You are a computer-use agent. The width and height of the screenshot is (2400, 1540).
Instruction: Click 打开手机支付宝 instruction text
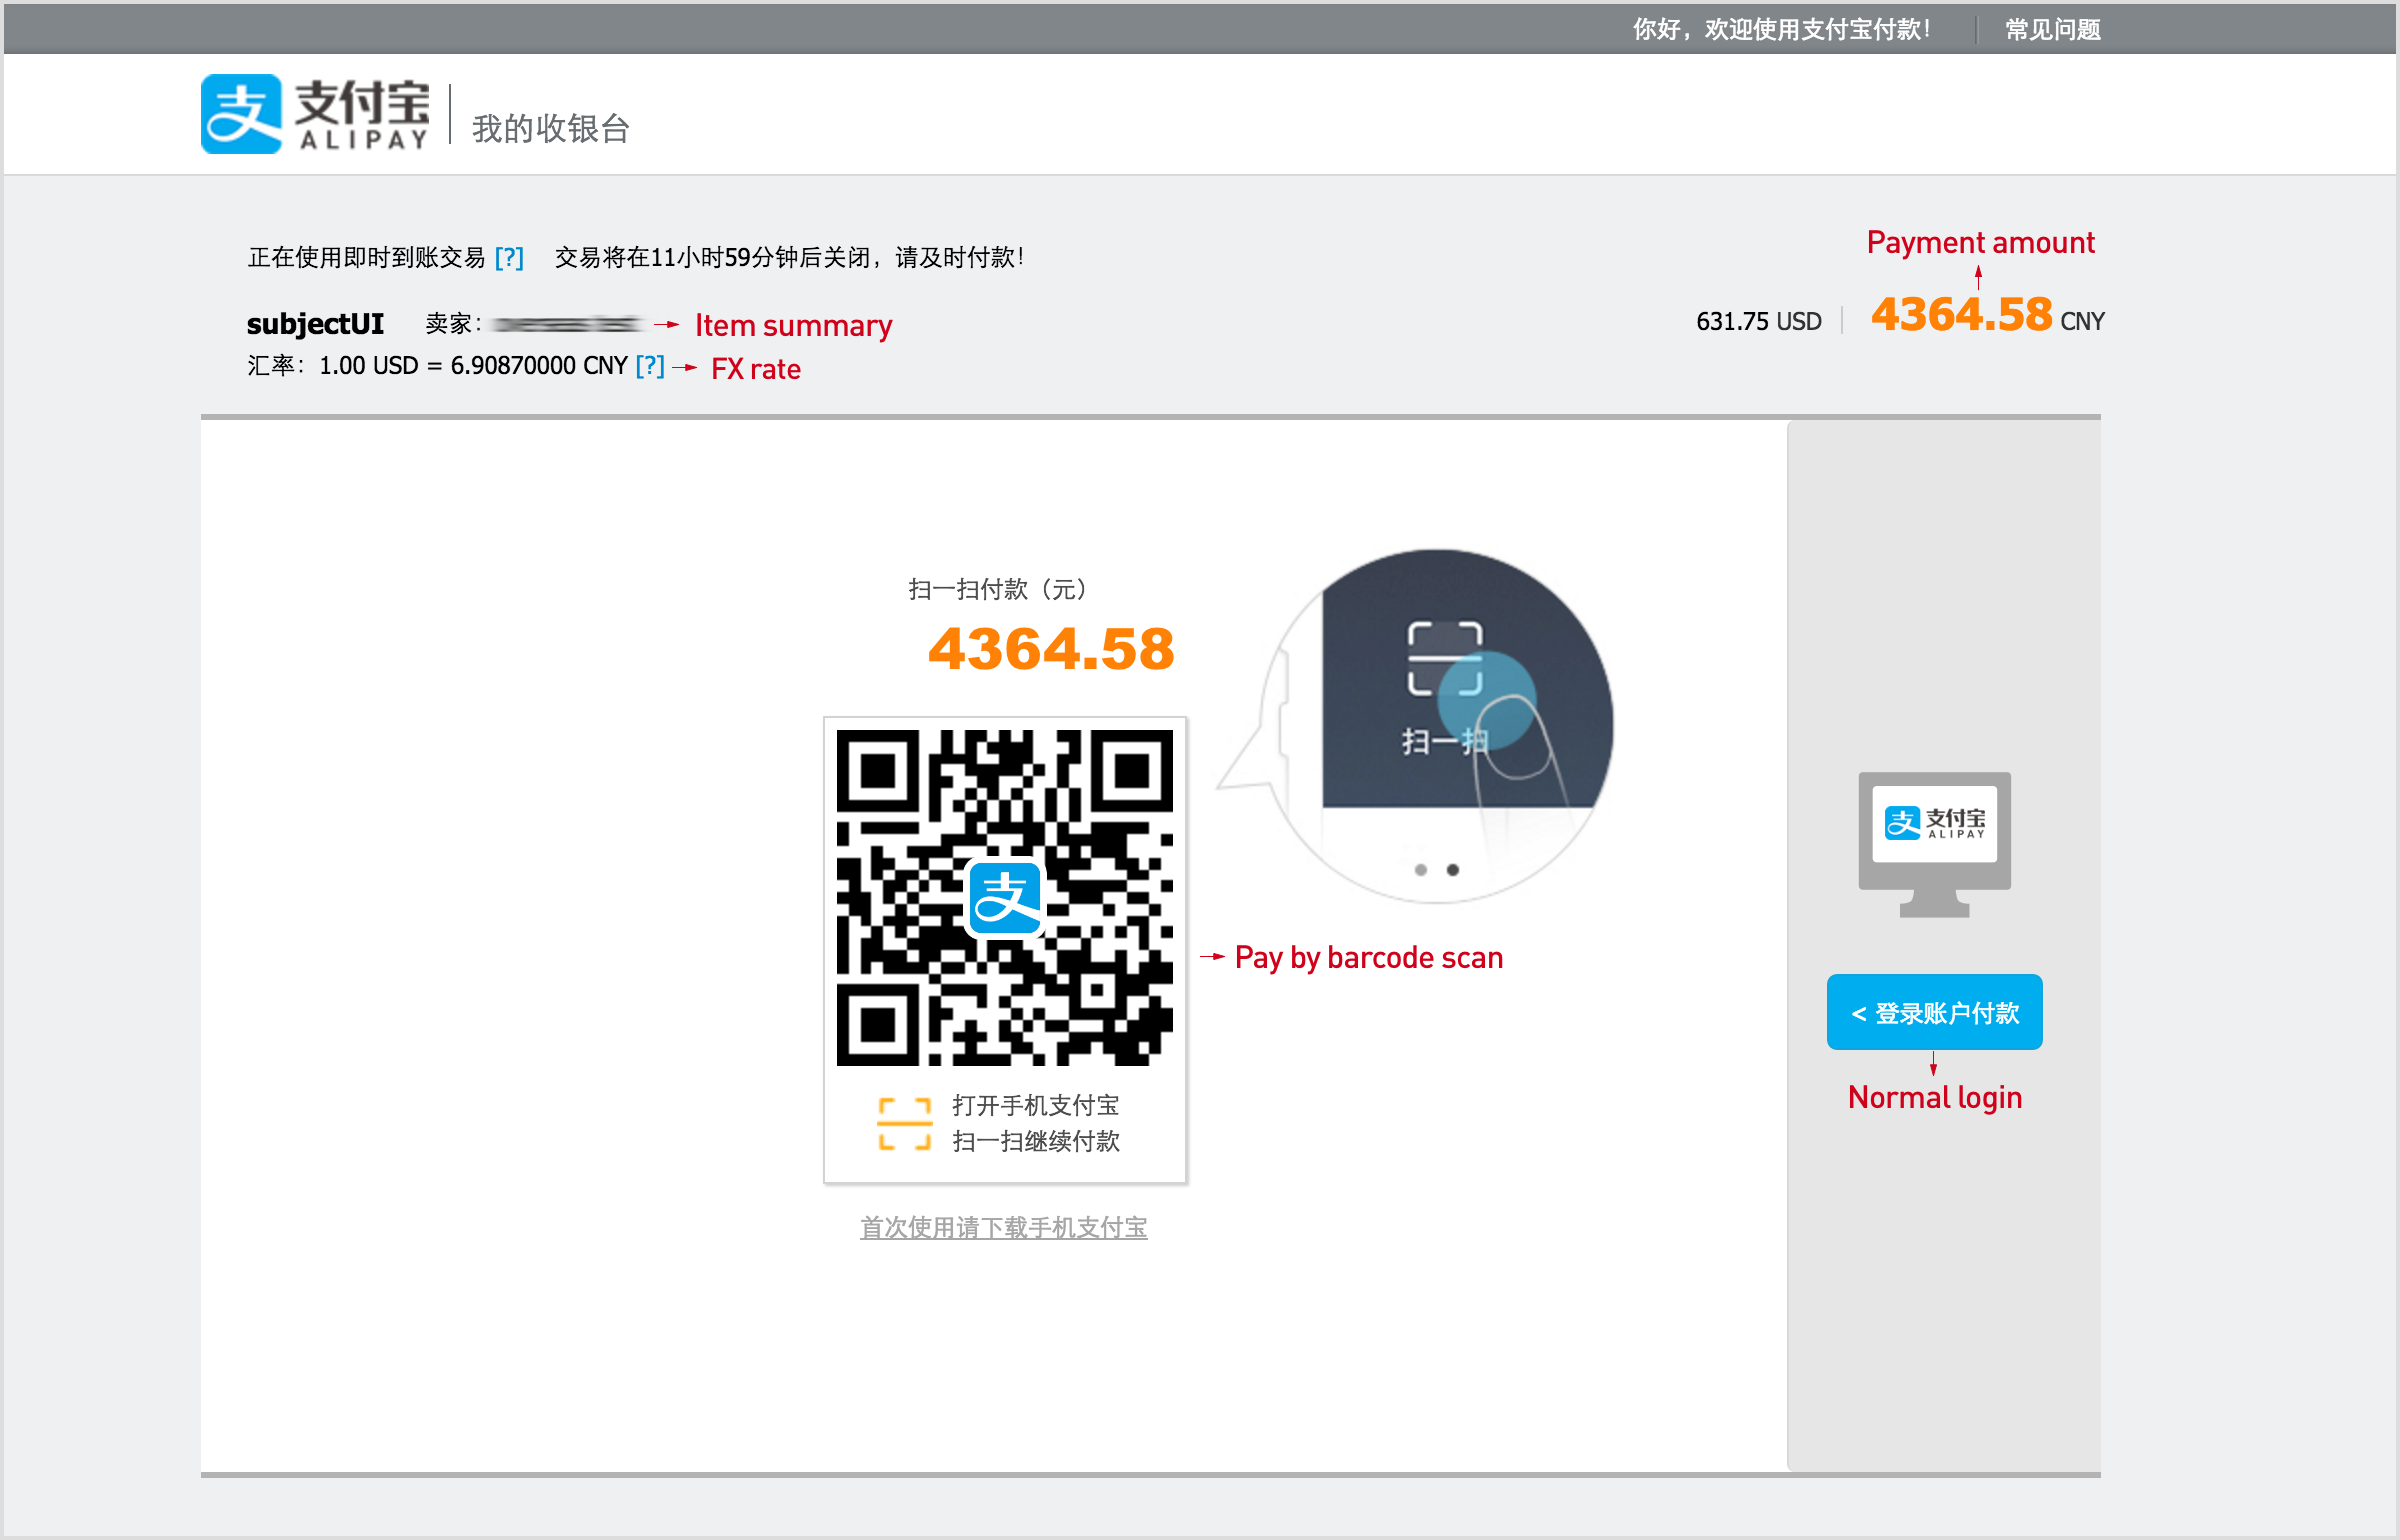[1035, 1105]
